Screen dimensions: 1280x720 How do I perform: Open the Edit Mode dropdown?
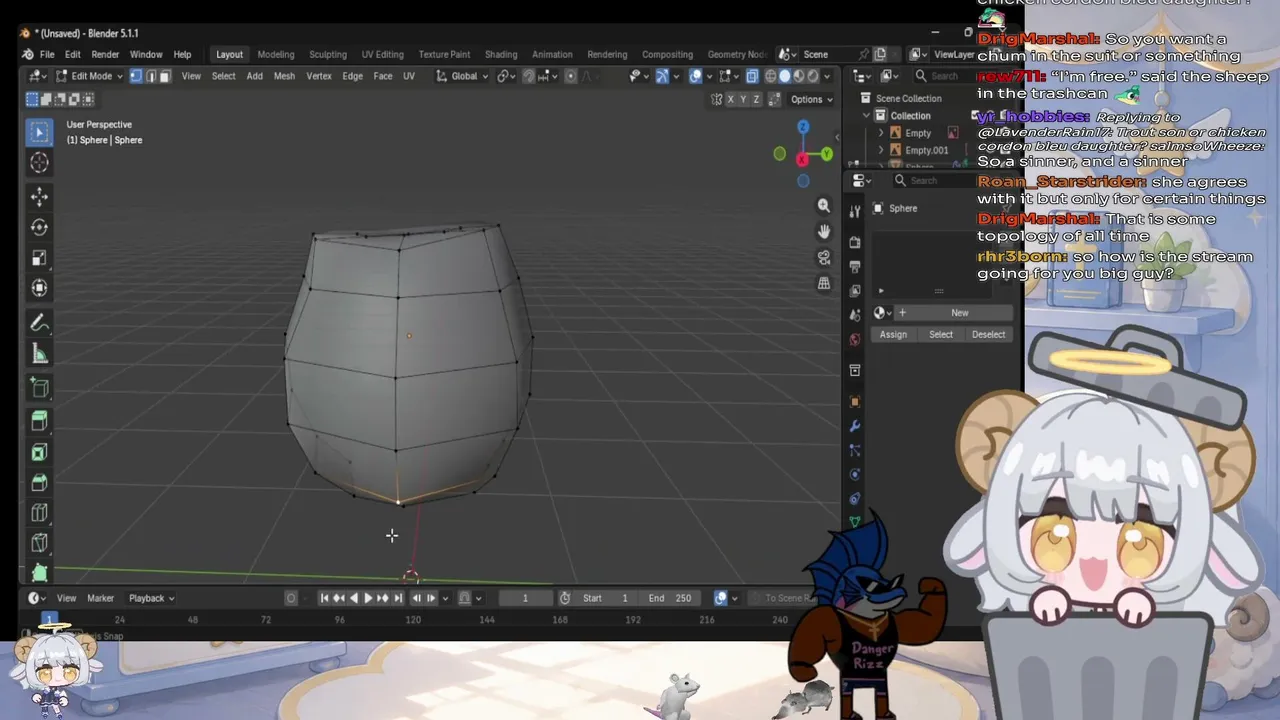pos(89,76)
